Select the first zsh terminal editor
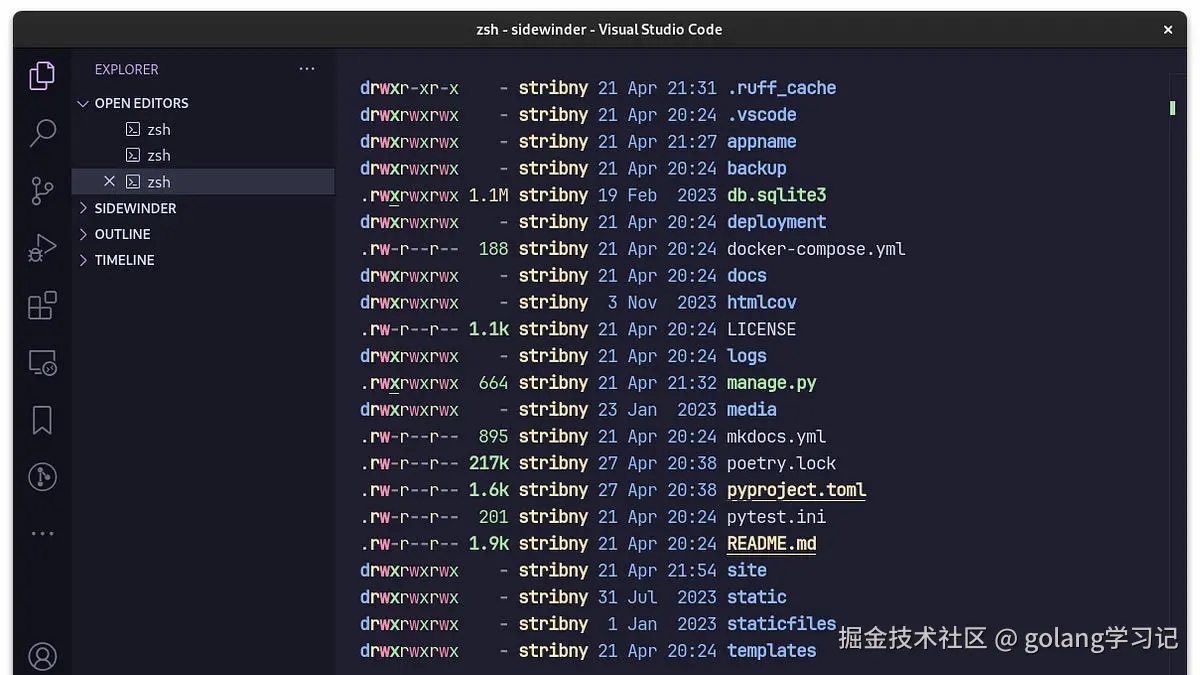This screenshot has width=1200, height=675. tap(158, 129)
